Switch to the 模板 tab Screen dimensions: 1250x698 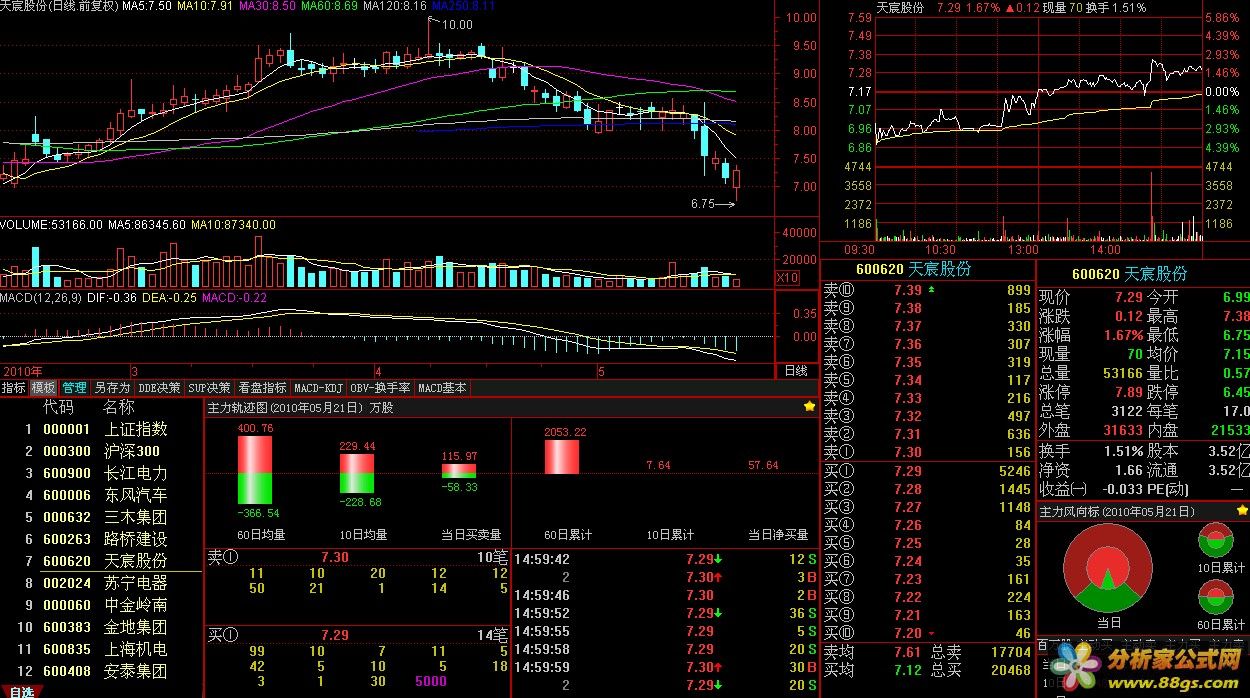tap(44, 388)
